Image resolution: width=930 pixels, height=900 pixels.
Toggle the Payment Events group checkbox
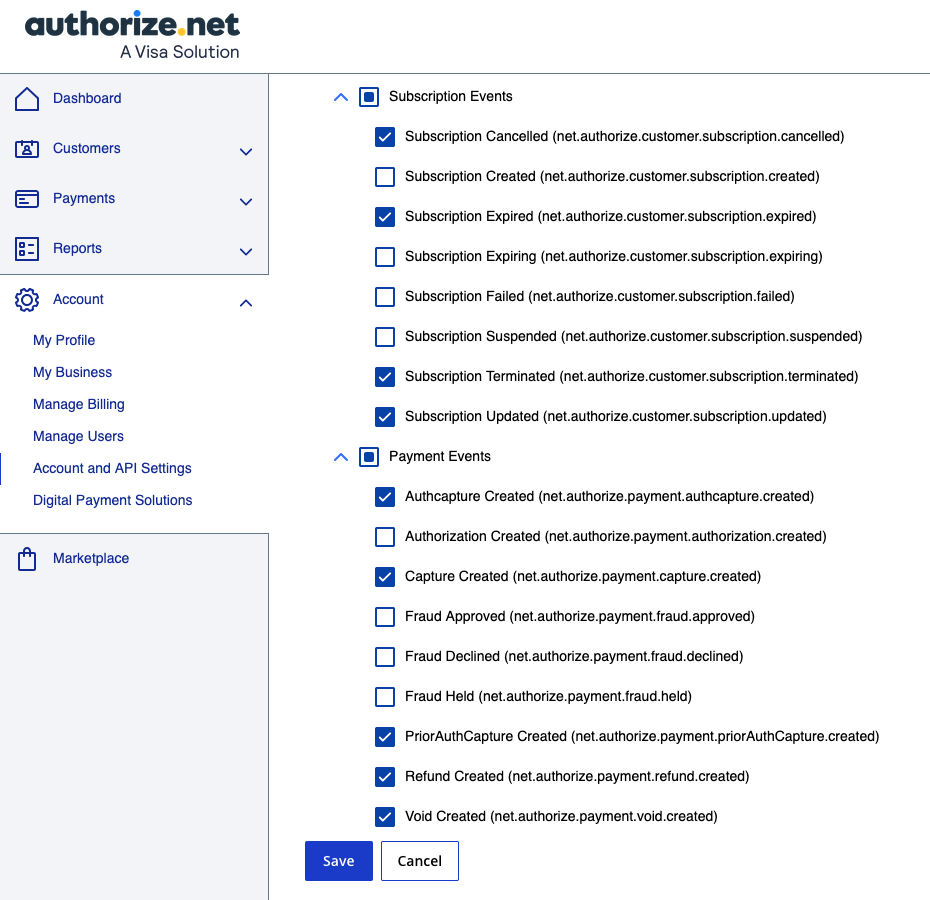click(369, 457)
